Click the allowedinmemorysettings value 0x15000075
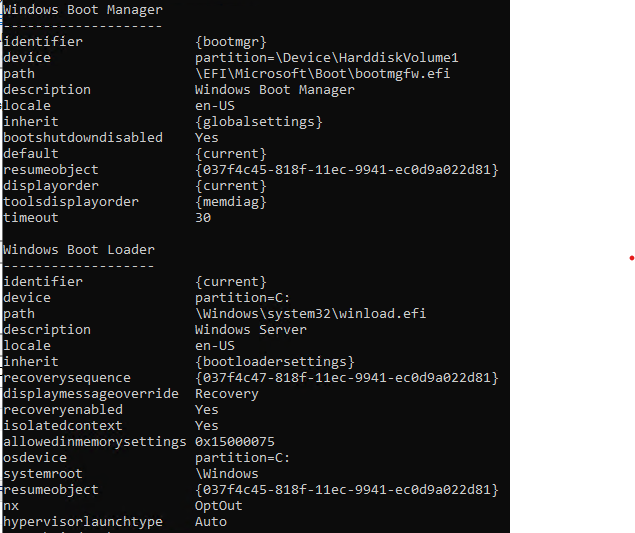This screenshot has height=533, width=635. click(x=234, y=442)
